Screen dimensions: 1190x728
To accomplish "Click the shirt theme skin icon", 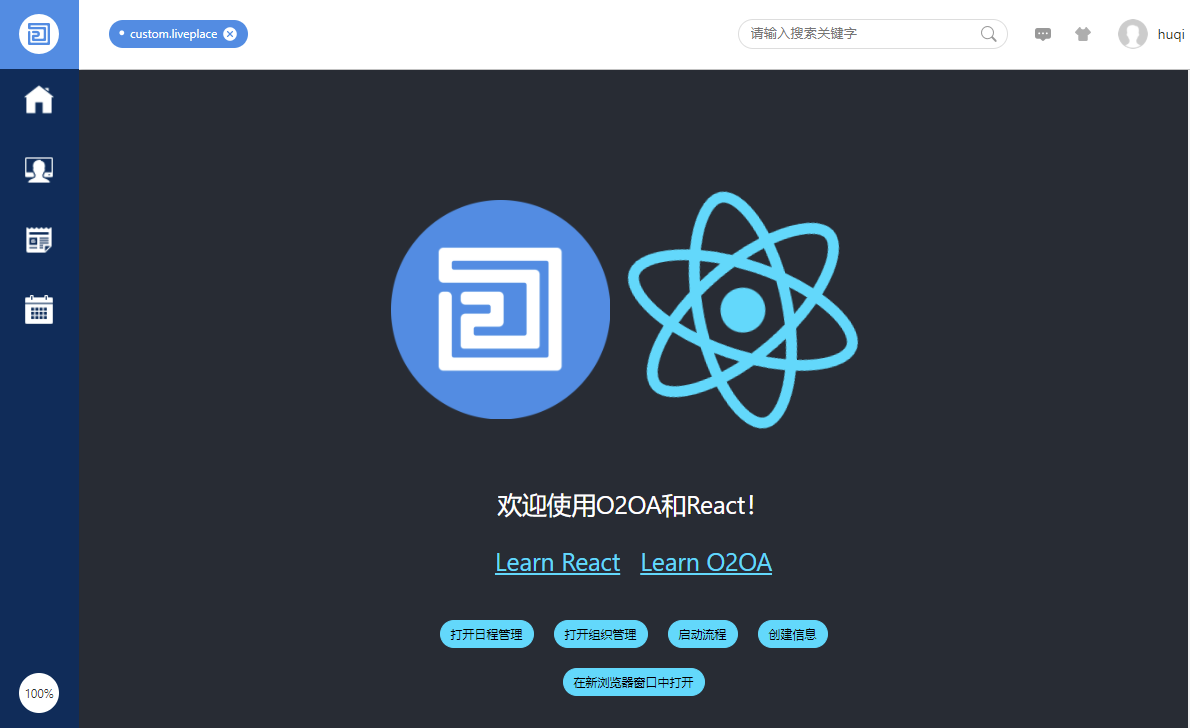I will click(x=1083, y=34).
